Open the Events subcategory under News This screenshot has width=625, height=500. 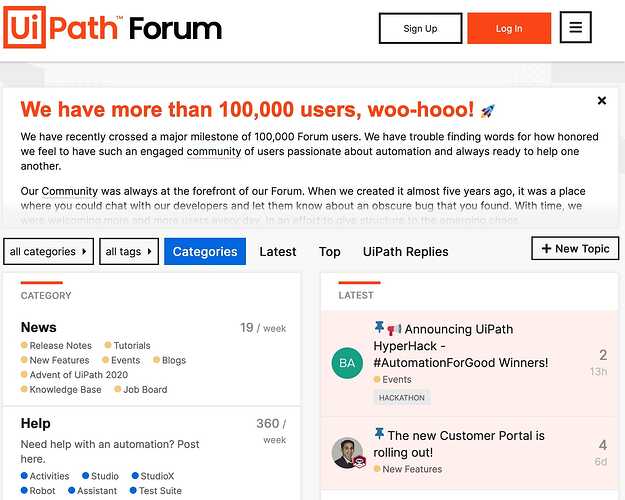coord(121,360)
